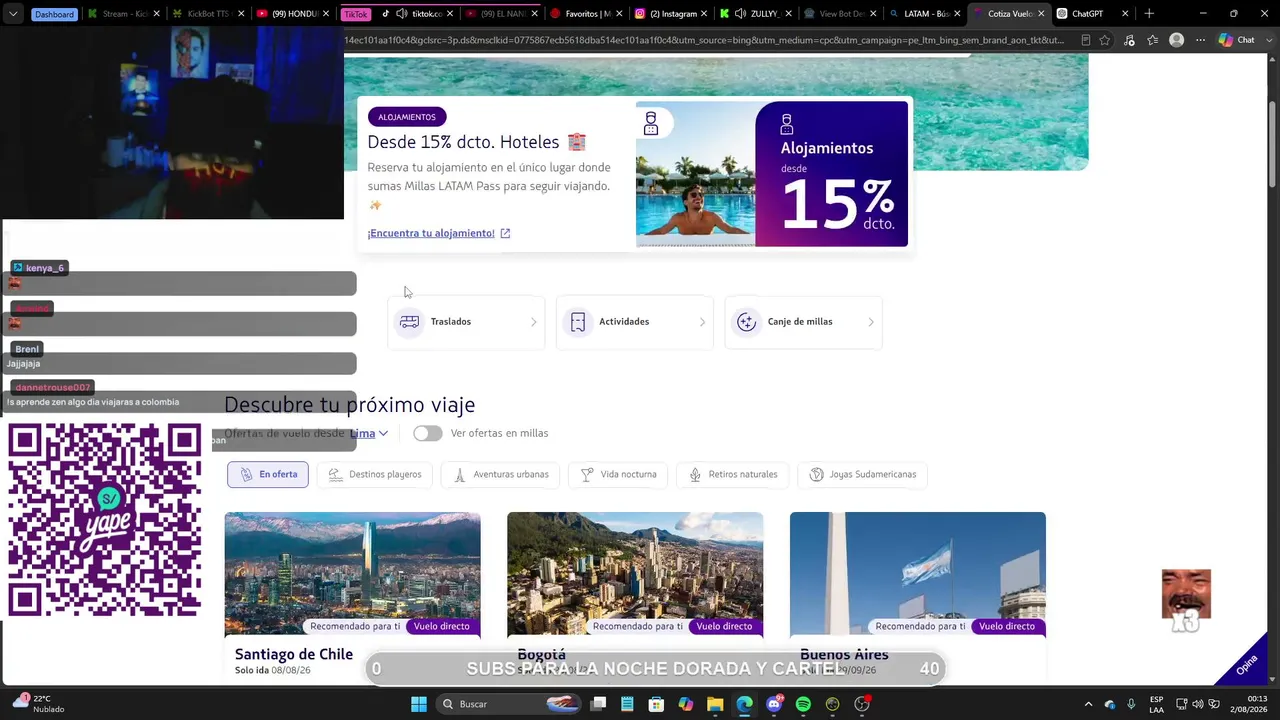Switch to the View Bot browser tab
Image resolution: width=1280 pixels, height=720 pixels.
click(x=840, y=14)
